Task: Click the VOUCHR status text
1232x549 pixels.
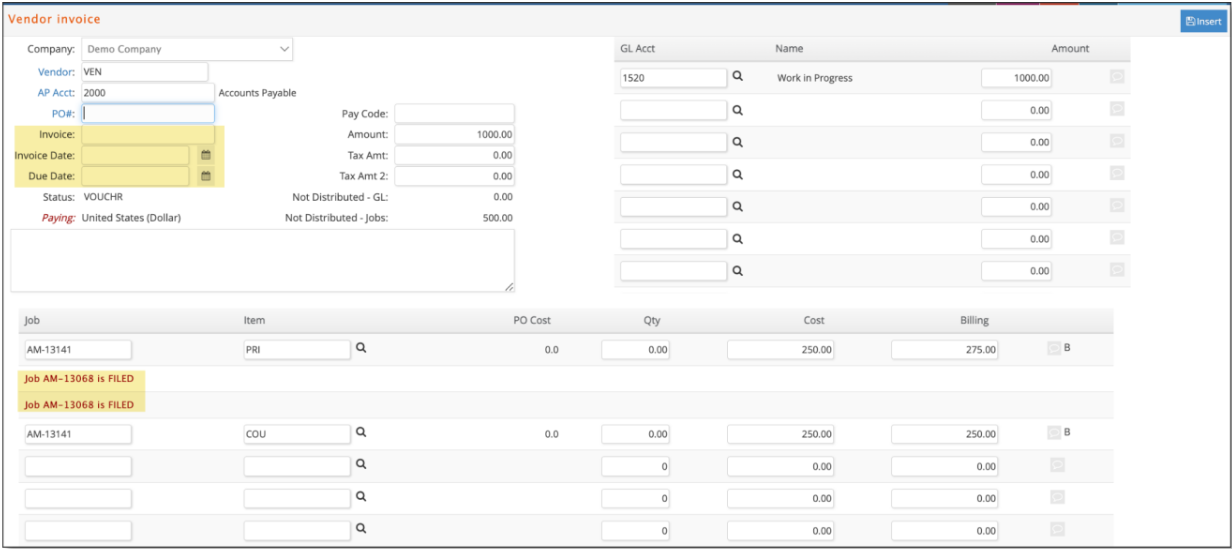Action: 102,197
